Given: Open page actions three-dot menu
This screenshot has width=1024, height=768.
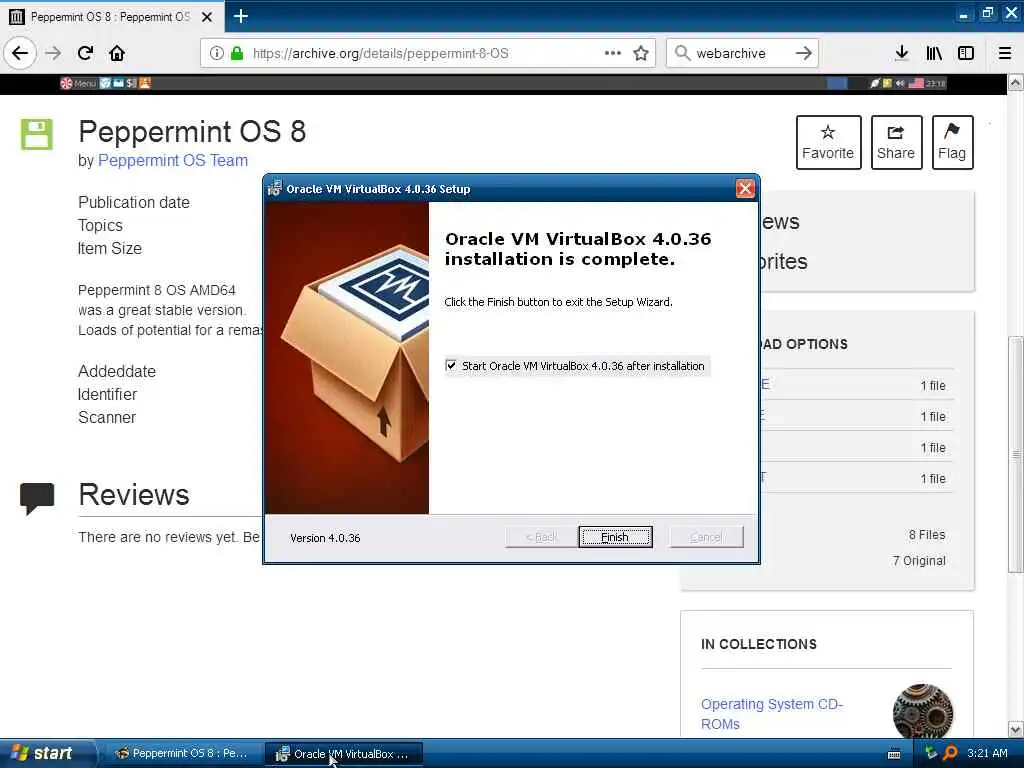Looking at the screenshot, I should point(613,53).
